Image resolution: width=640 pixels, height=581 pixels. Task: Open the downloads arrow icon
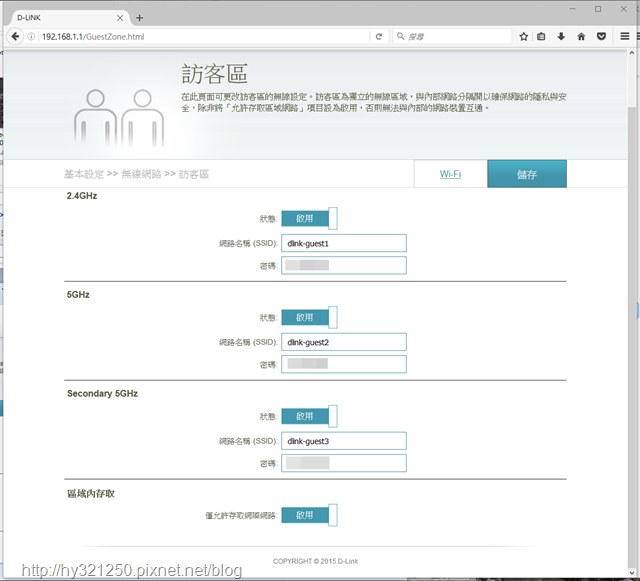pyautogui.click(x=561, y=36)
